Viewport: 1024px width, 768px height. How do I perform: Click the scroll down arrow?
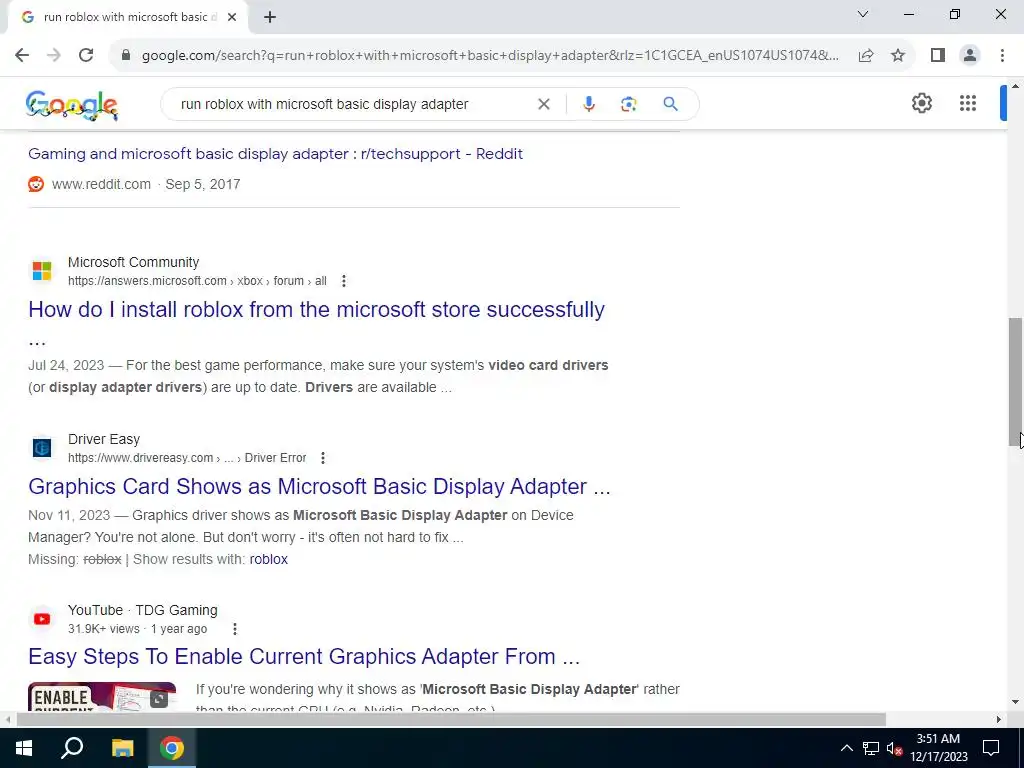click(x=1015, y=703)
